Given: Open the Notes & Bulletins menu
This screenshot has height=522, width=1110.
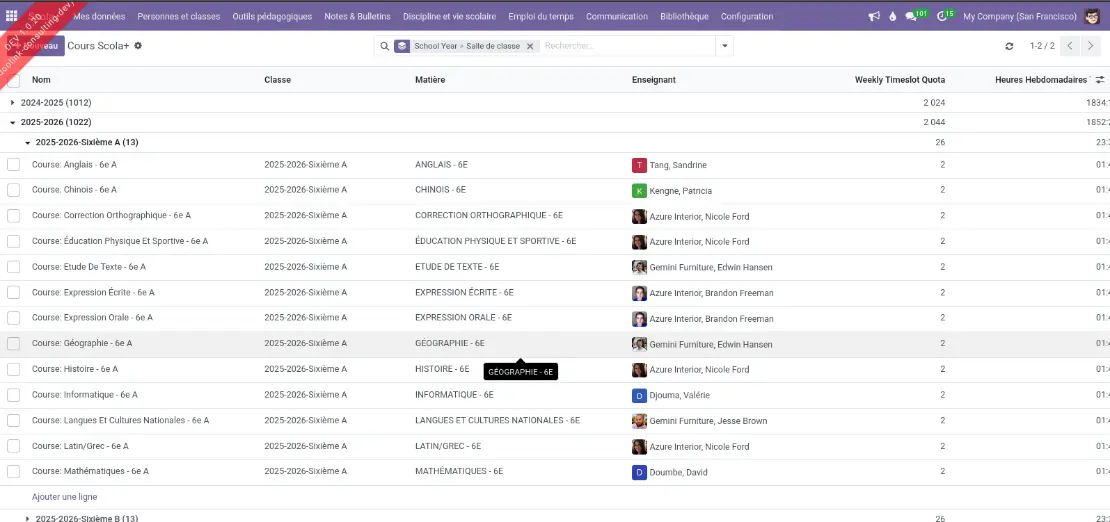Looking at the screenshot, I should point(357,16).
